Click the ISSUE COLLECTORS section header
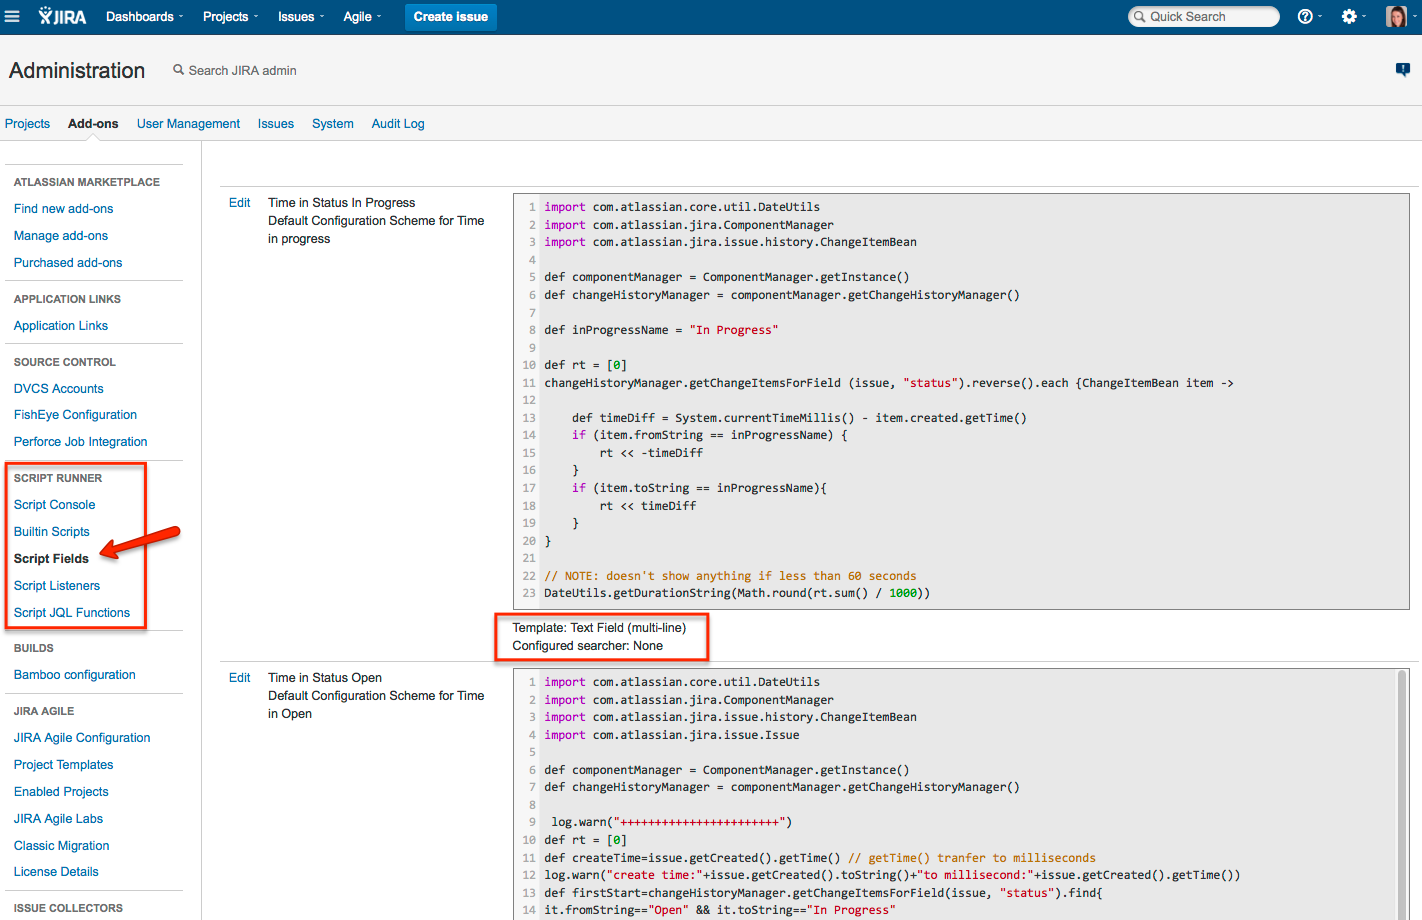 68,908
